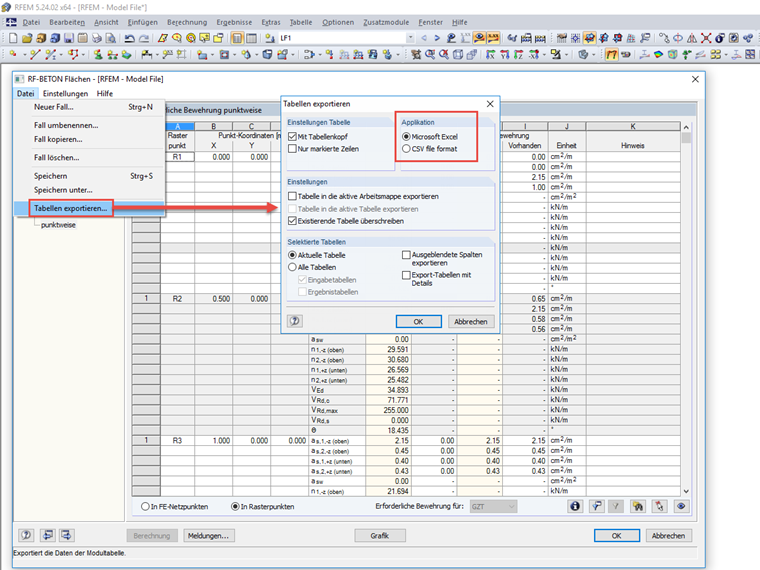Expand dropdown arrow next to new node tool

[25, 54]
